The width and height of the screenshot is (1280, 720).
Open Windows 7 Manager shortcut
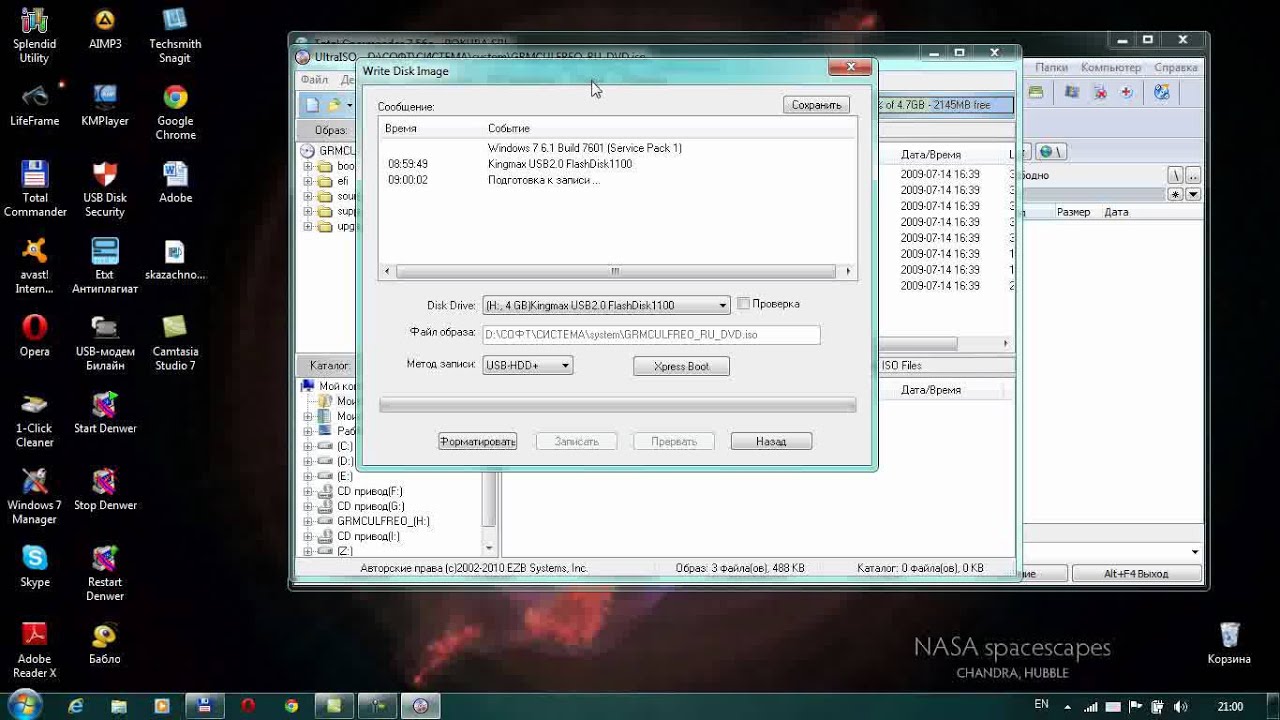tap(34, 497)
